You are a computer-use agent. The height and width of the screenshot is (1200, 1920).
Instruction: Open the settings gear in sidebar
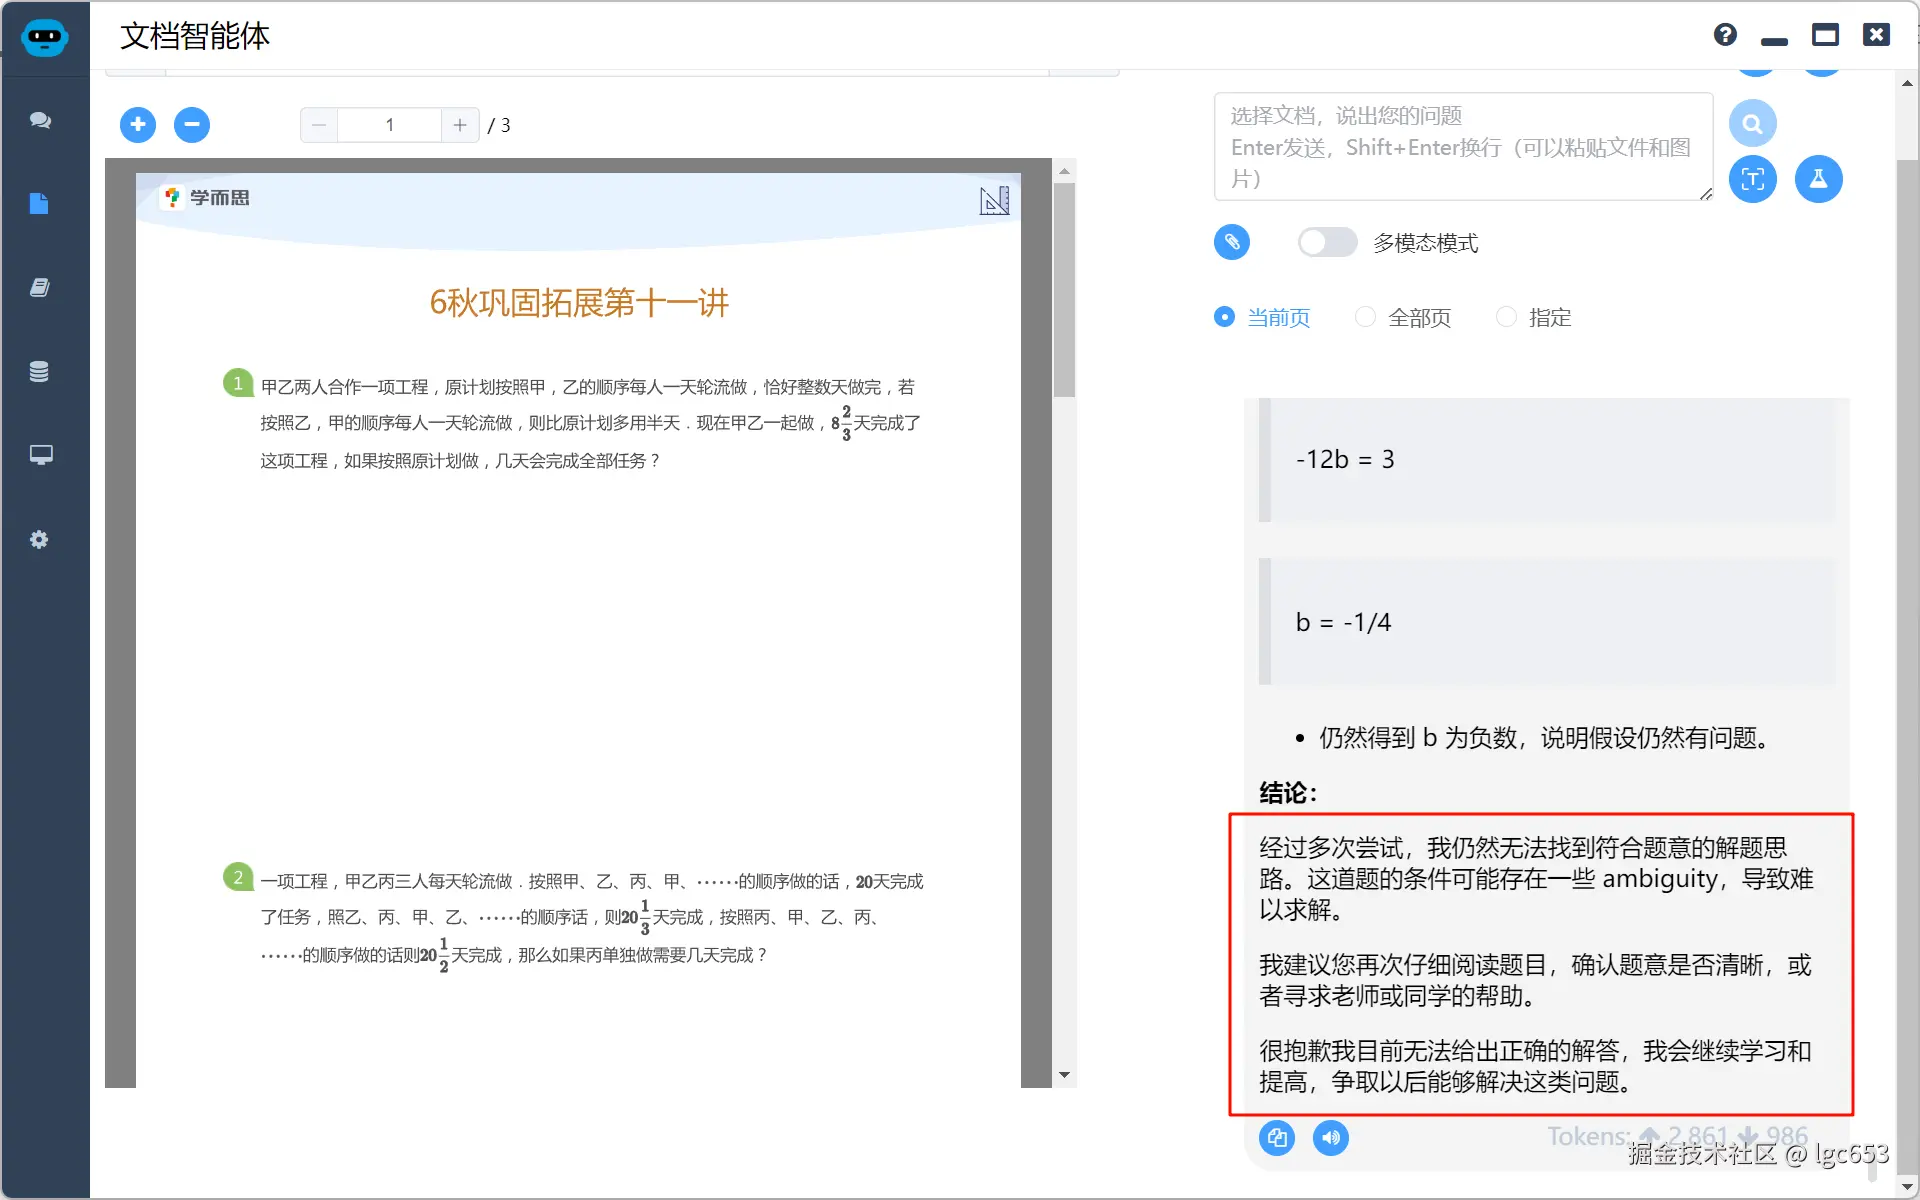tap(40, 540)
